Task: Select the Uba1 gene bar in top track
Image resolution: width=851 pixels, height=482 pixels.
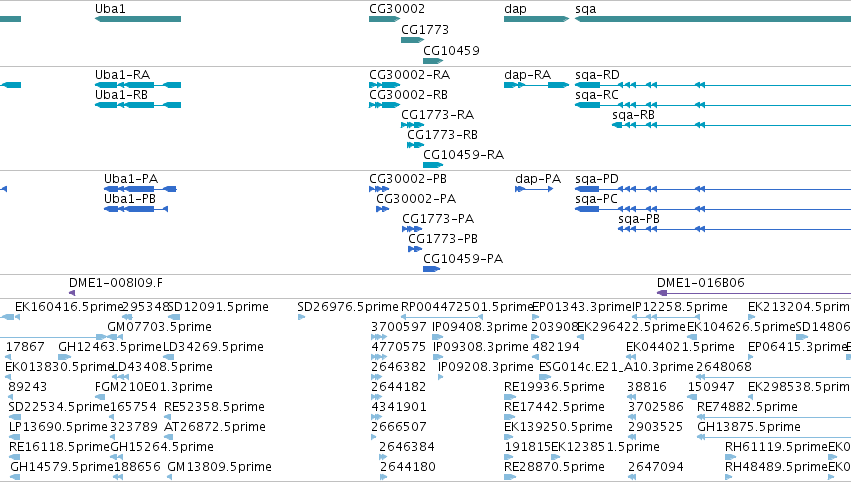Action: 138,19
